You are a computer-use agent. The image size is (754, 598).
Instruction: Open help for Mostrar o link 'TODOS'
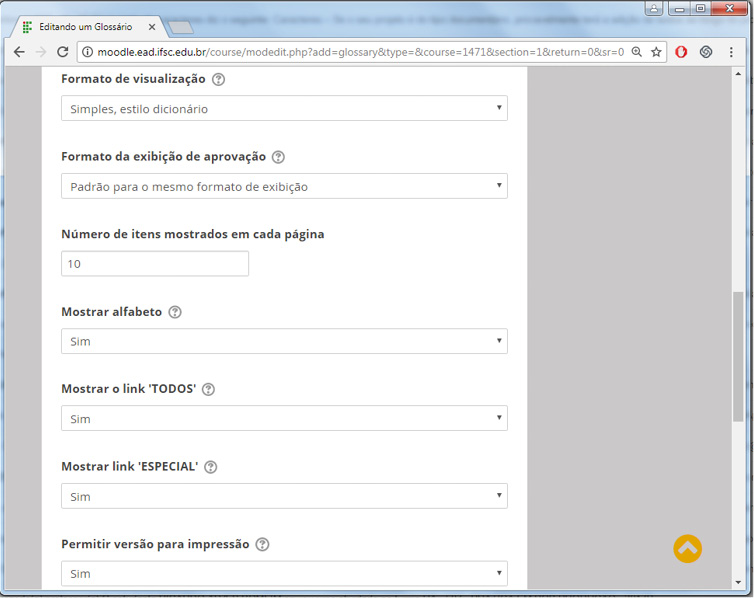coord(209,390)
